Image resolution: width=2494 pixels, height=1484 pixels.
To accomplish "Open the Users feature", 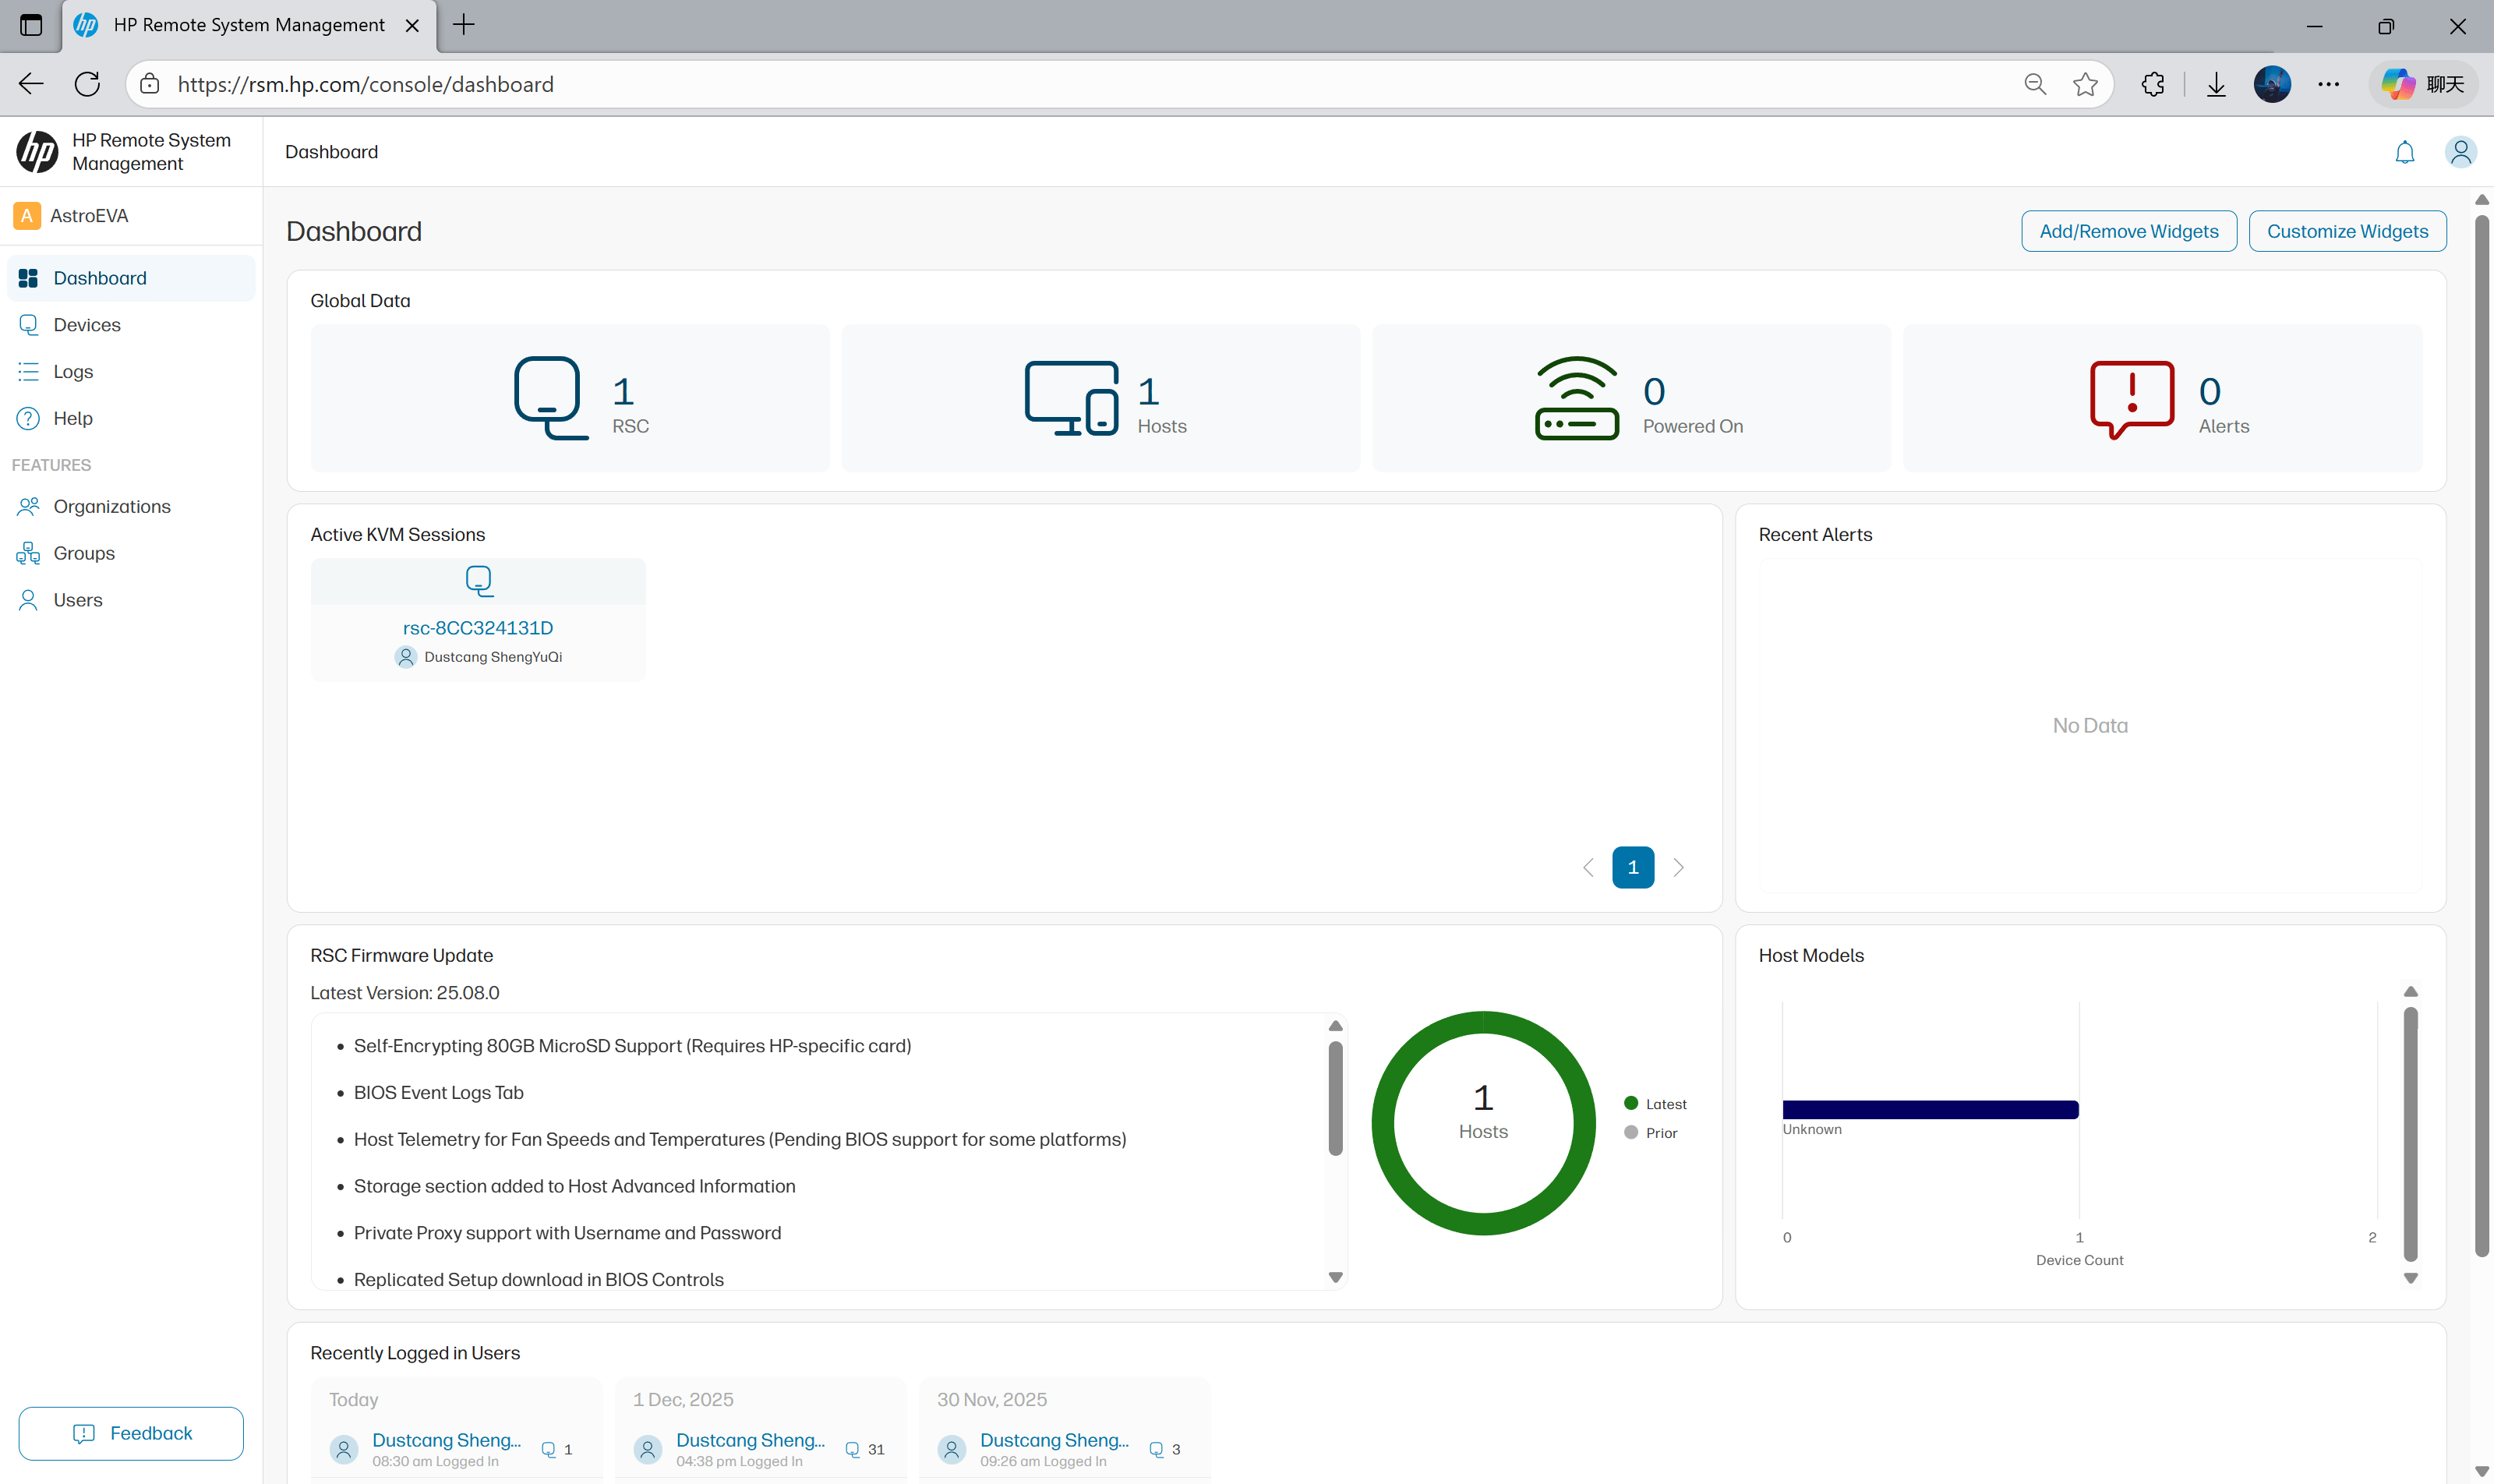I will pyautogui.click(x=78, y=599).
